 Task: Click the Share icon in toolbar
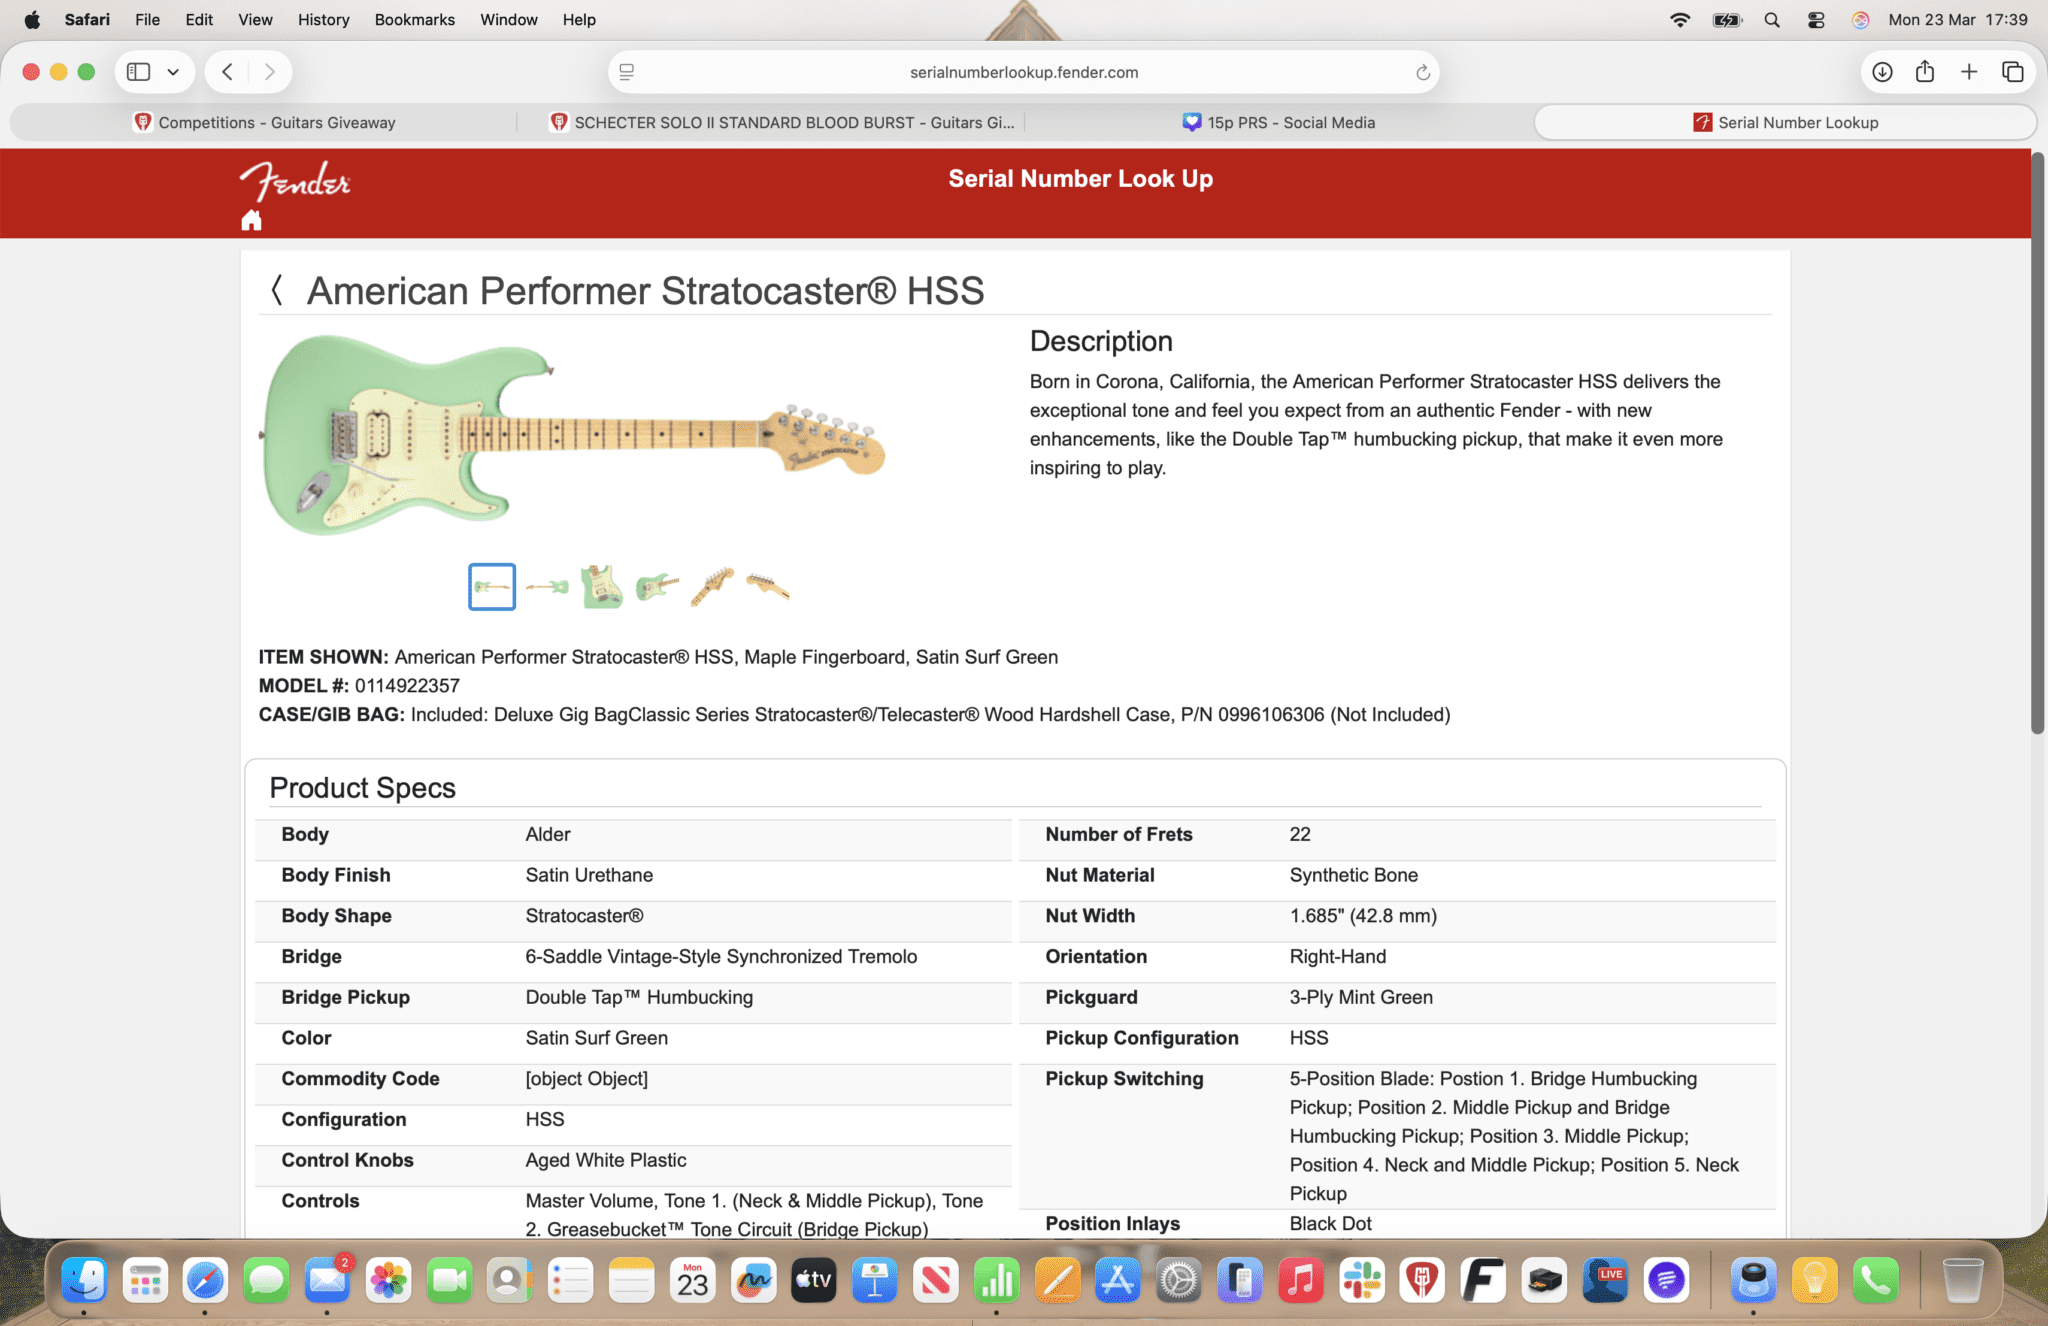1925,72
